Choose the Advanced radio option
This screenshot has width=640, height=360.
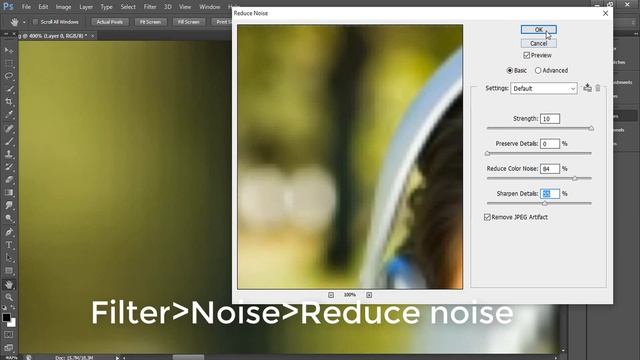click(538, 70)
